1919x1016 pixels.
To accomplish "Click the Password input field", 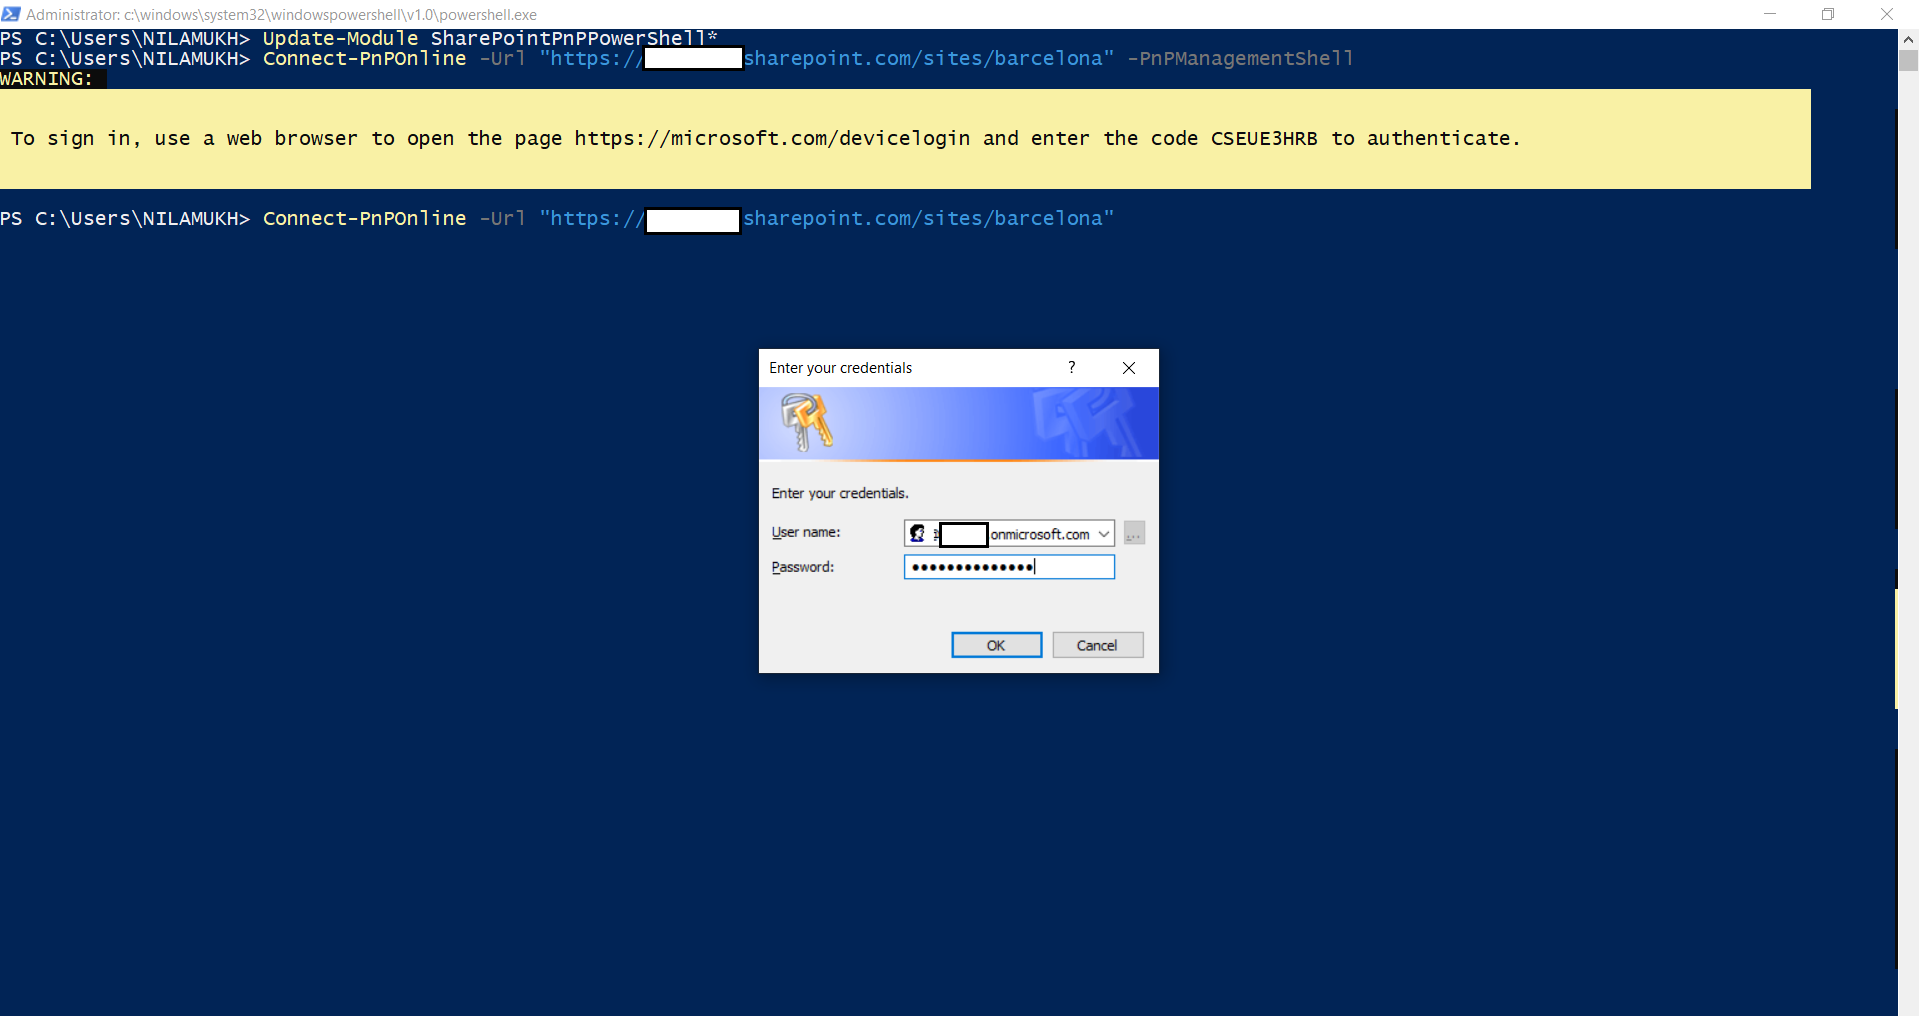I will tap(1009, 567).
